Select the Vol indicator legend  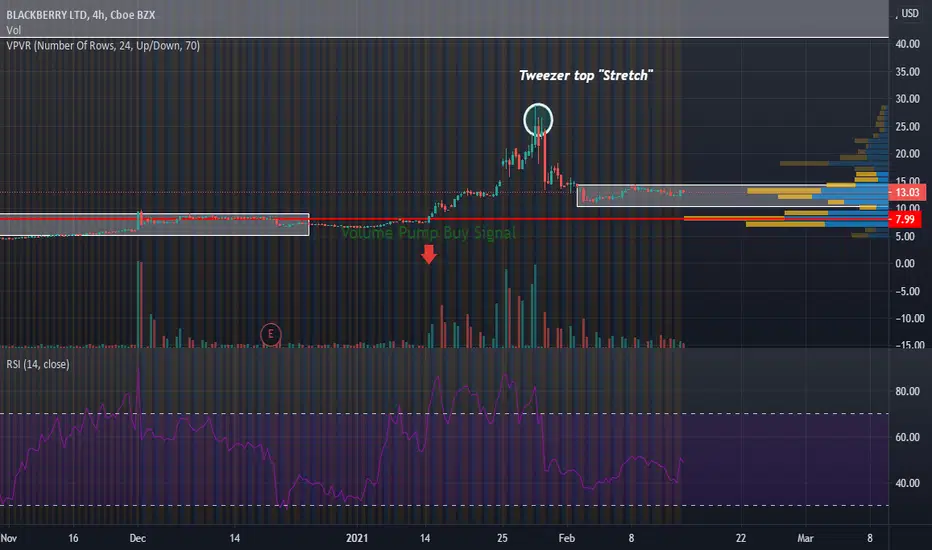point(14,30)
